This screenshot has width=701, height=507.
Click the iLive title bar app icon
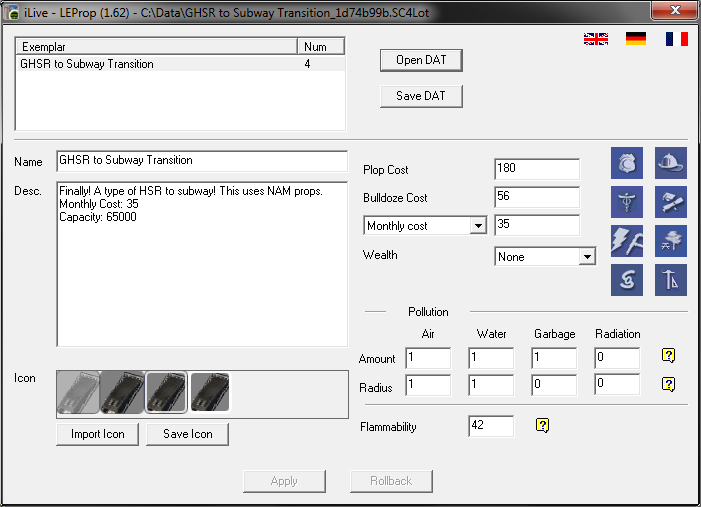point(13,13)
